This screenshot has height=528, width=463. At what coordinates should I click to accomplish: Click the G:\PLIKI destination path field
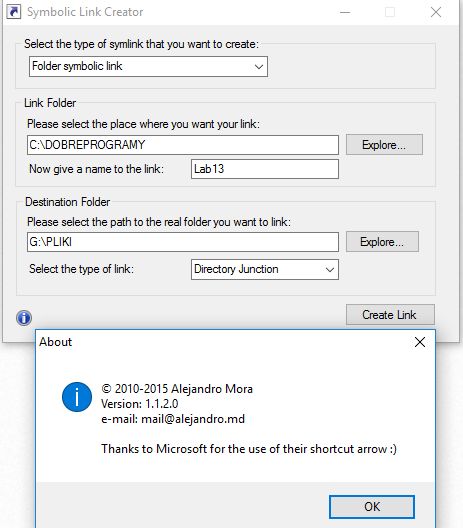coord(183,242)
